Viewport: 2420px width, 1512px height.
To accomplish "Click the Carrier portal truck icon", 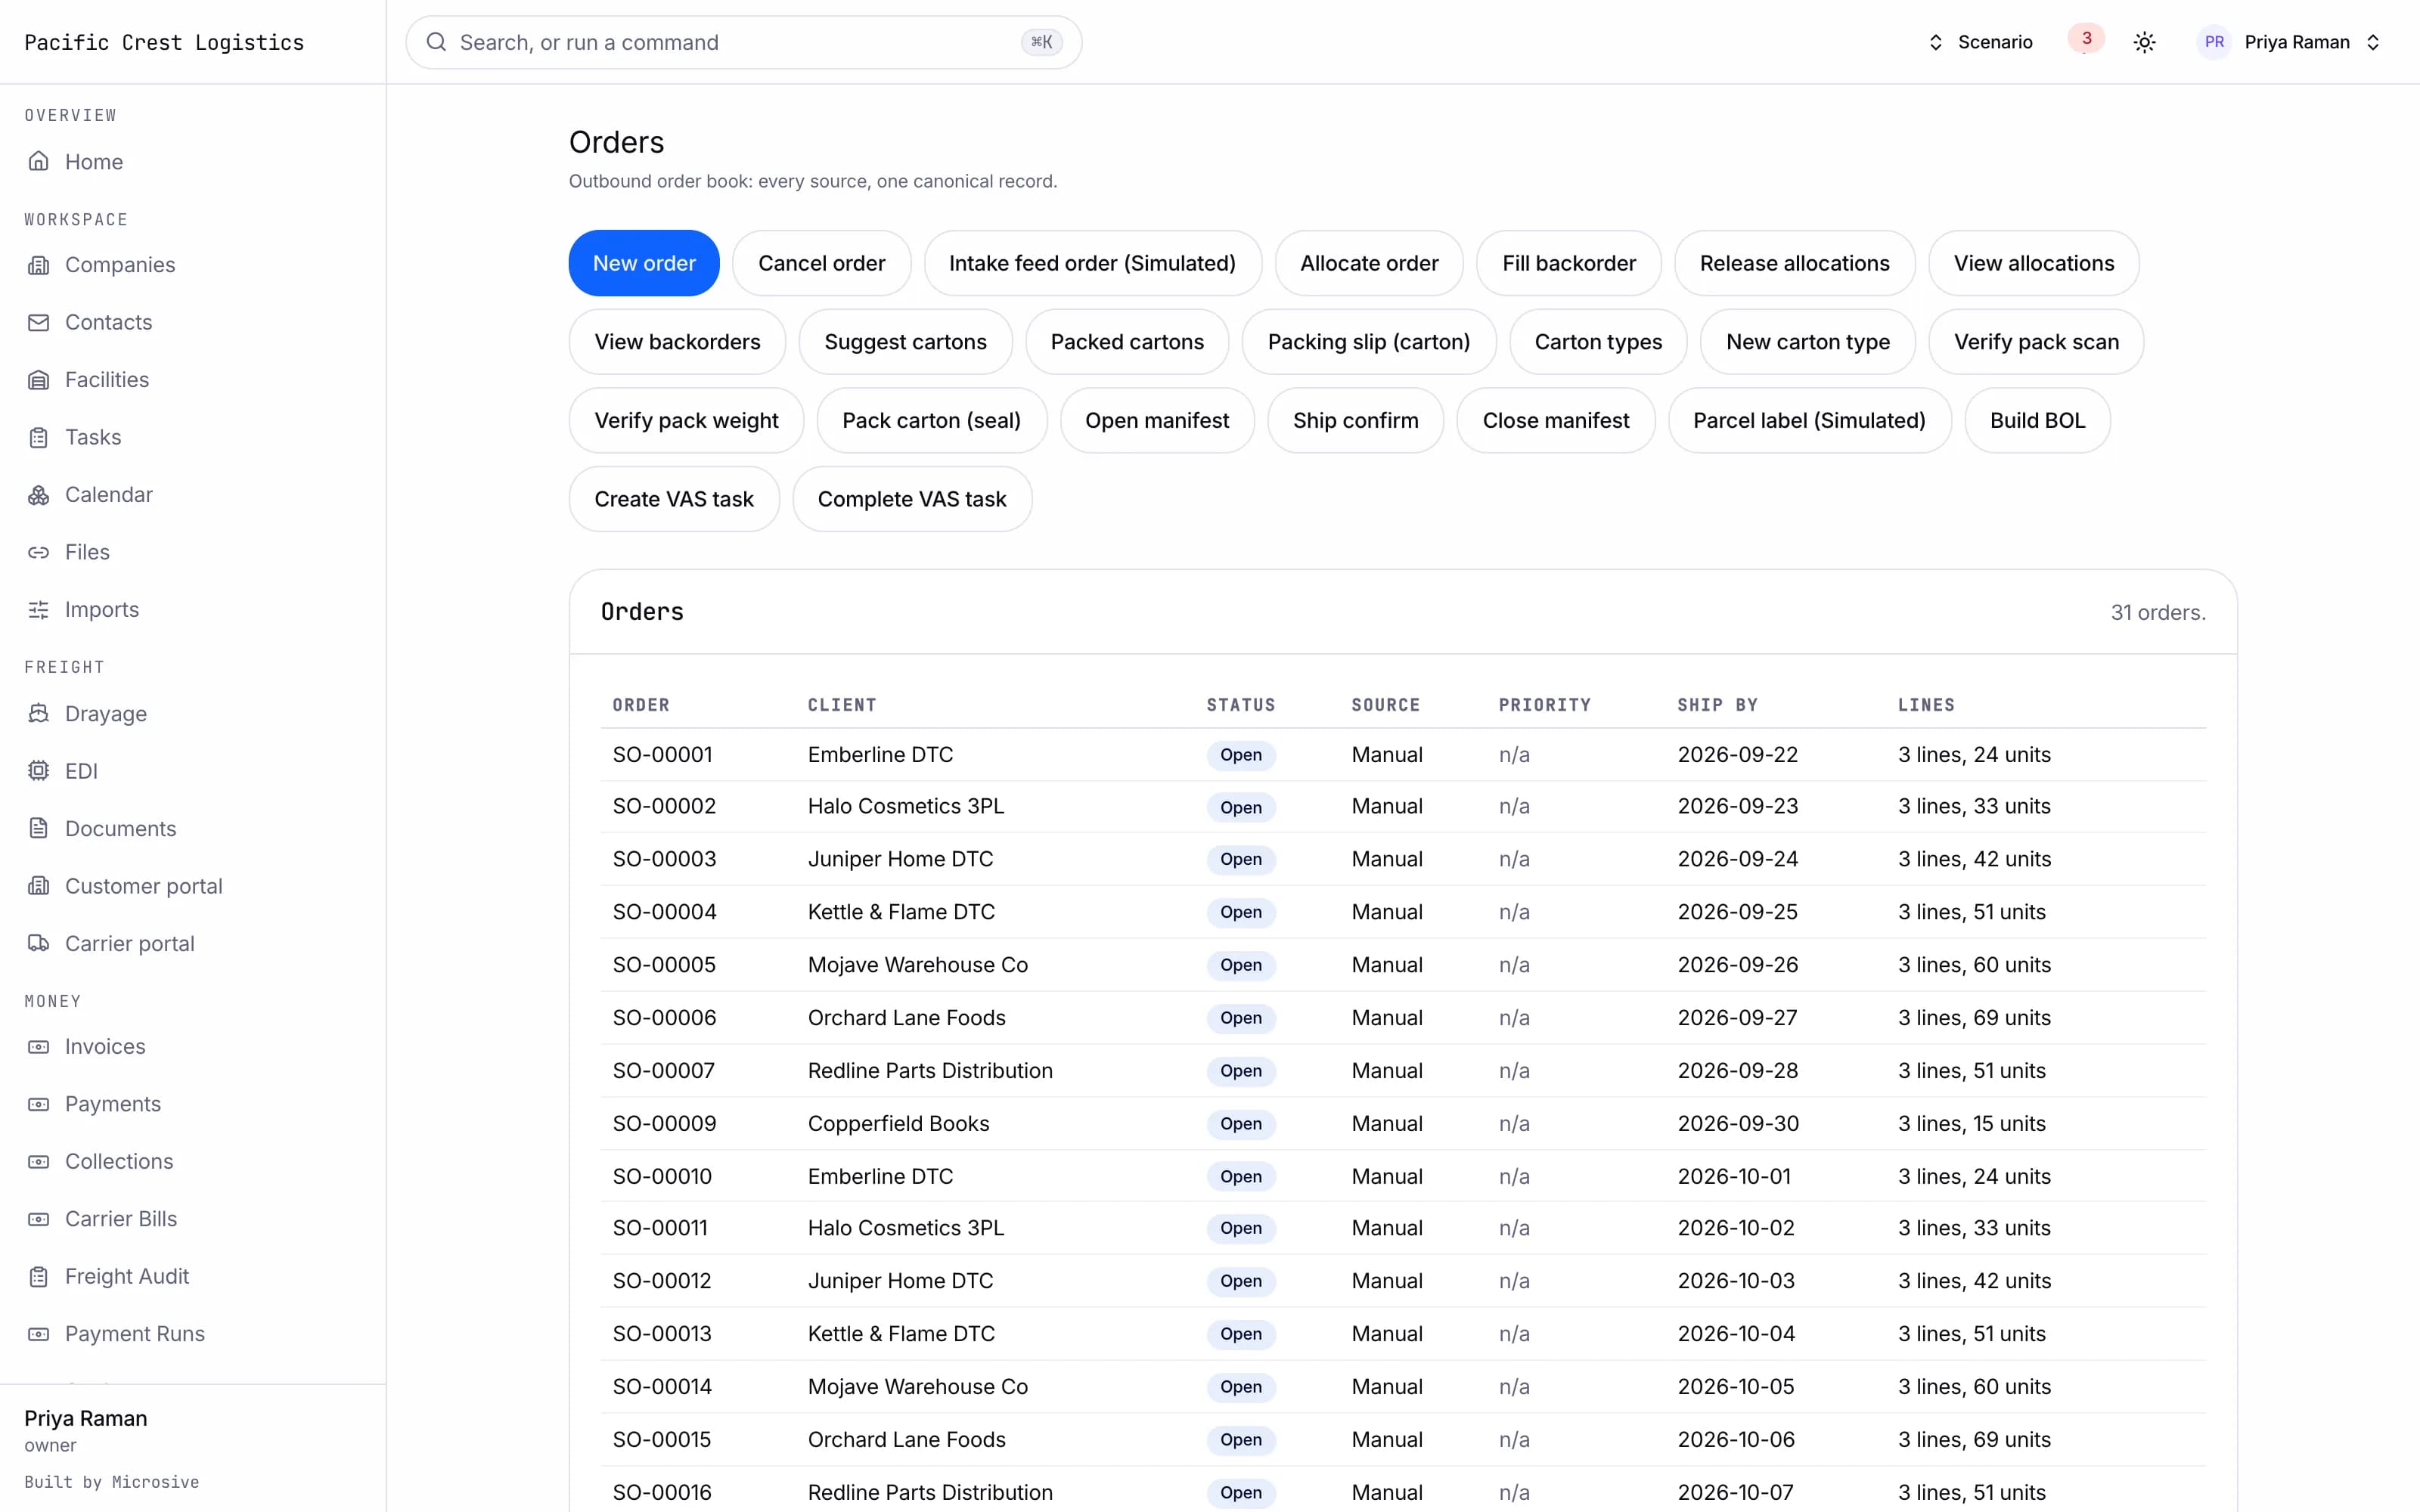I will 38,944.
